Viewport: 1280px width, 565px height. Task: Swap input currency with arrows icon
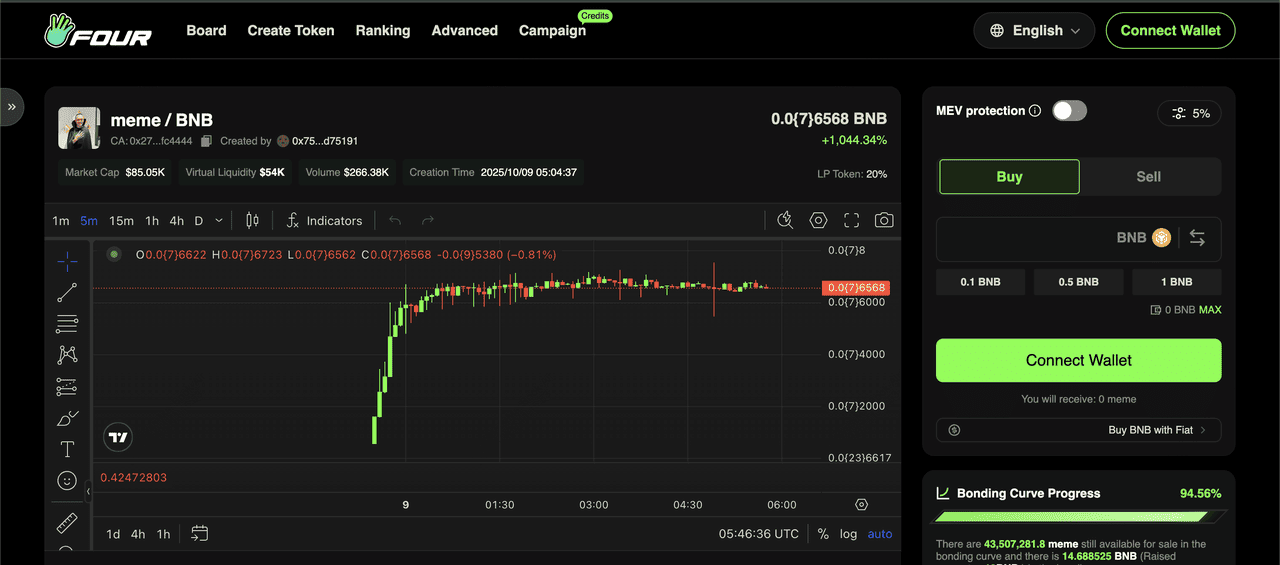pos(1197,238)
